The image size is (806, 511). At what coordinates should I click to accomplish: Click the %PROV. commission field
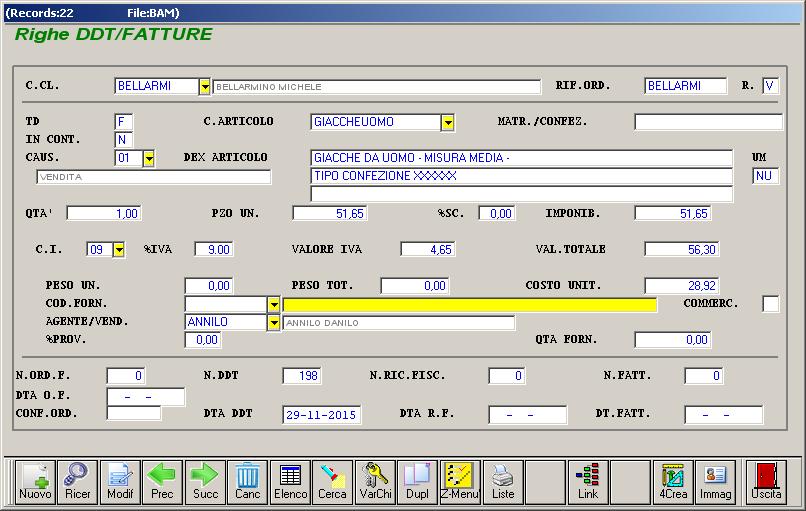pos(203,340)
